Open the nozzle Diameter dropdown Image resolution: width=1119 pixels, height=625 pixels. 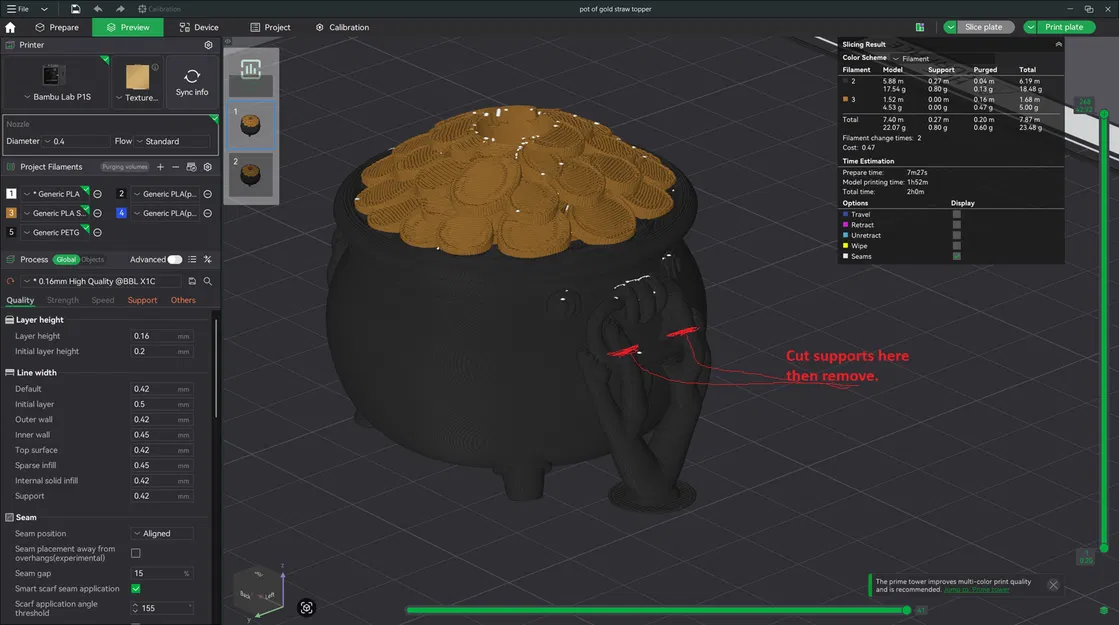click(76, 141)
